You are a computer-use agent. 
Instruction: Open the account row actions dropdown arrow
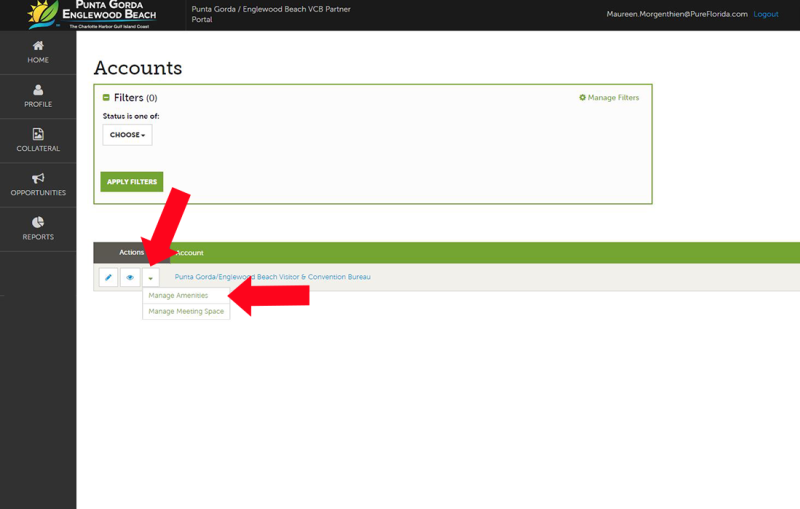(151, 278)
